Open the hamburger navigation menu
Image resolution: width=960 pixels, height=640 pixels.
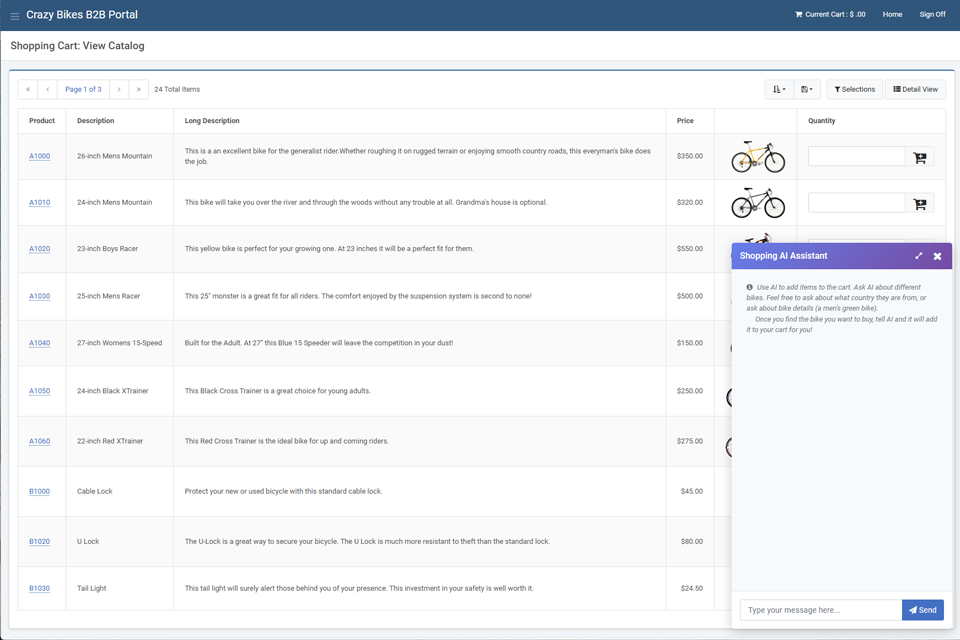tap(13, 13)
